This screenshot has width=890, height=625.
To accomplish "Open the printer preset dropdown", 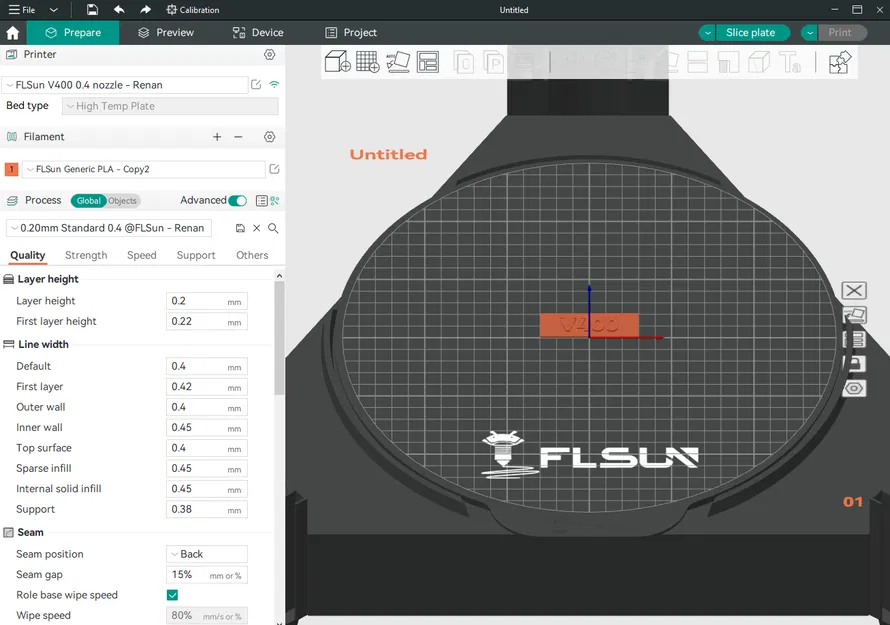I will click(x=125, y=85).
